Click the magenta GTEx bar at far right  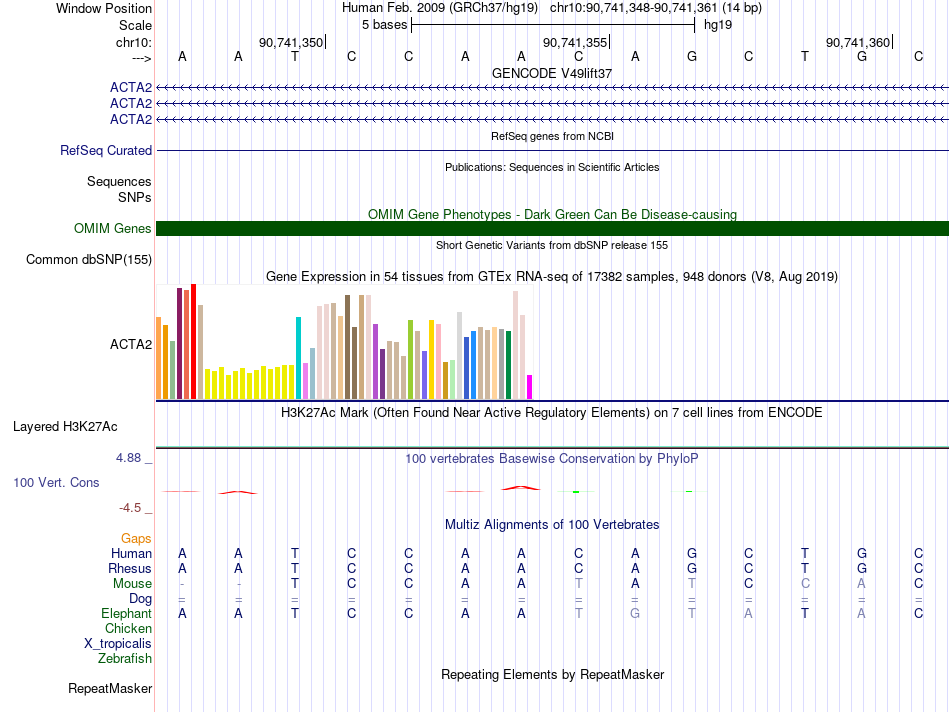(x=529, y=387)
